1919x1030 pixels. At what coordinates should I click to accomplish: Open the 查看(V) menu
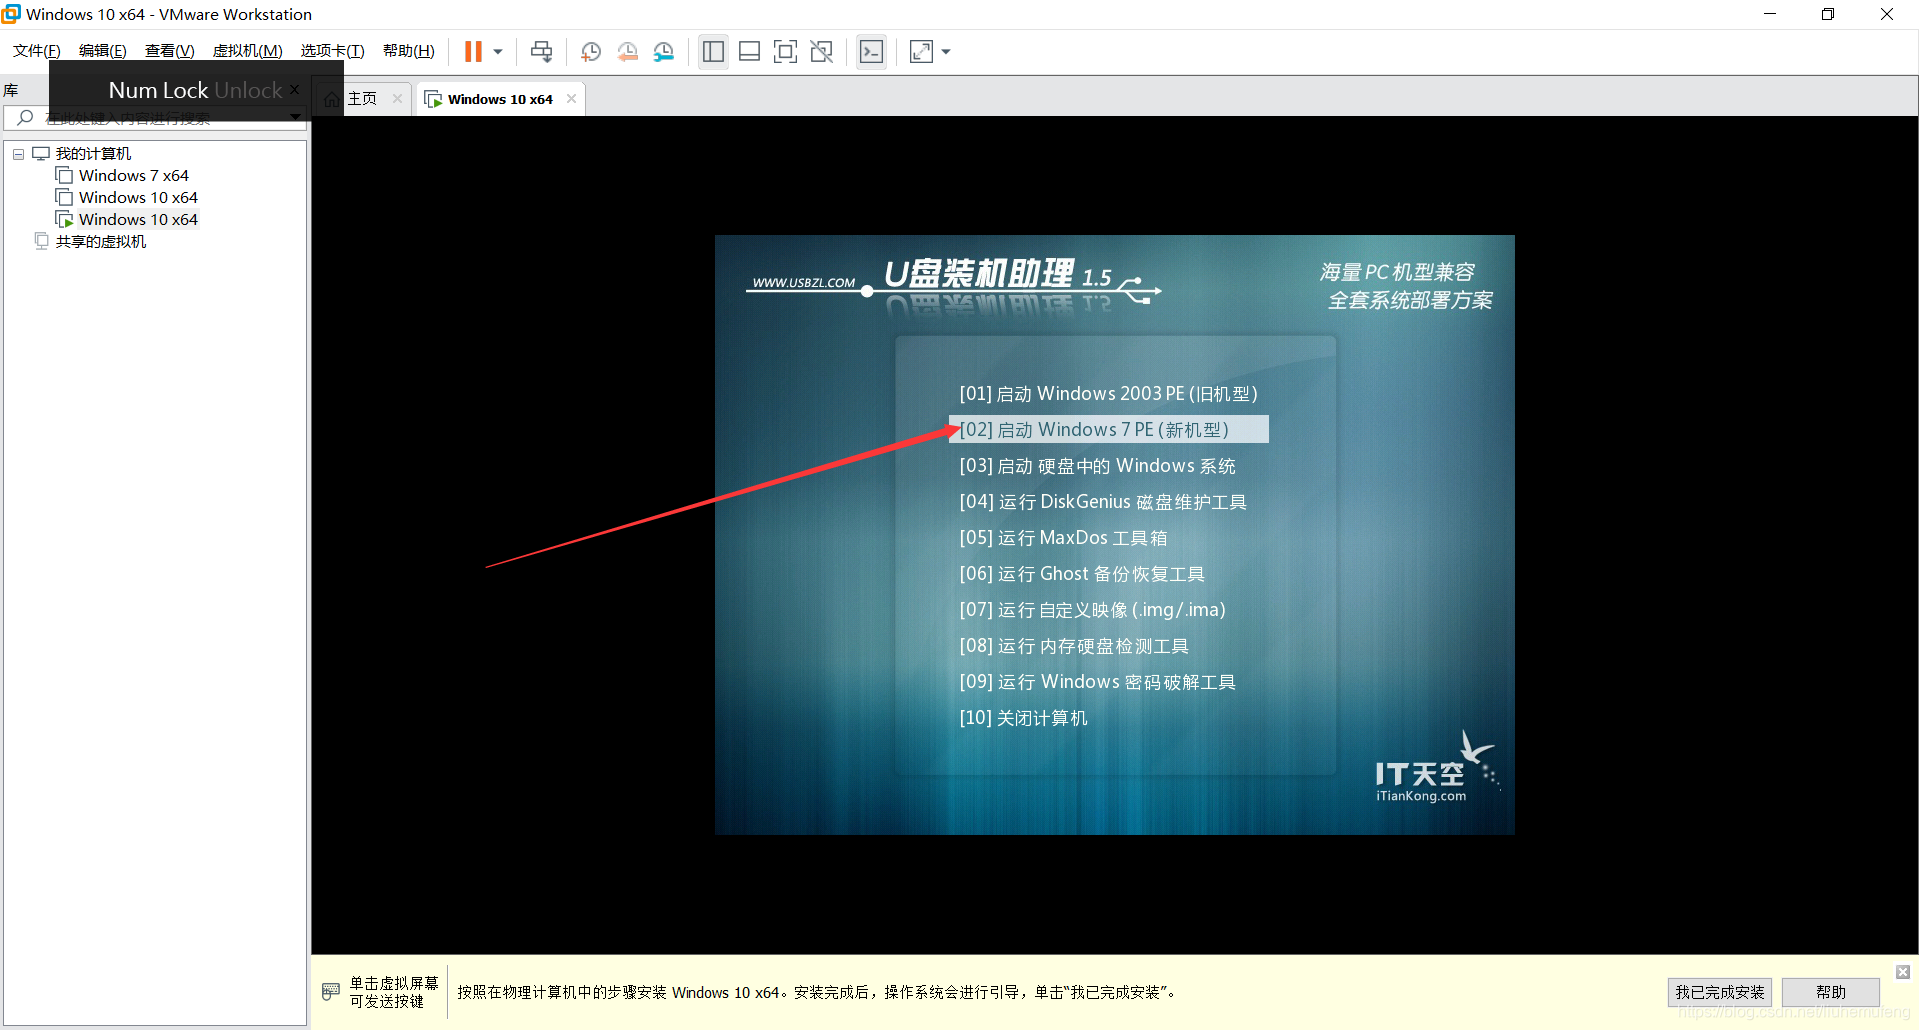tap(169, 51)
